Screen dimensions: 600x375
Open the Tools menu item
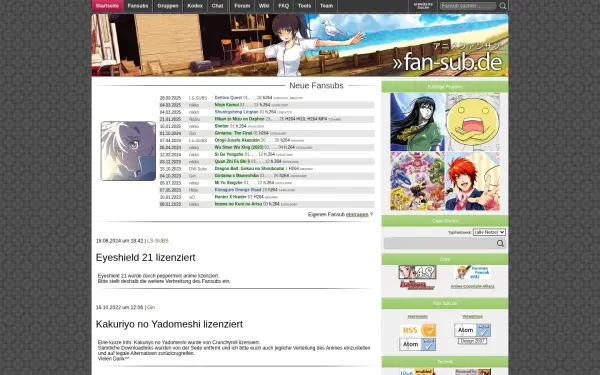pos(304,6)
